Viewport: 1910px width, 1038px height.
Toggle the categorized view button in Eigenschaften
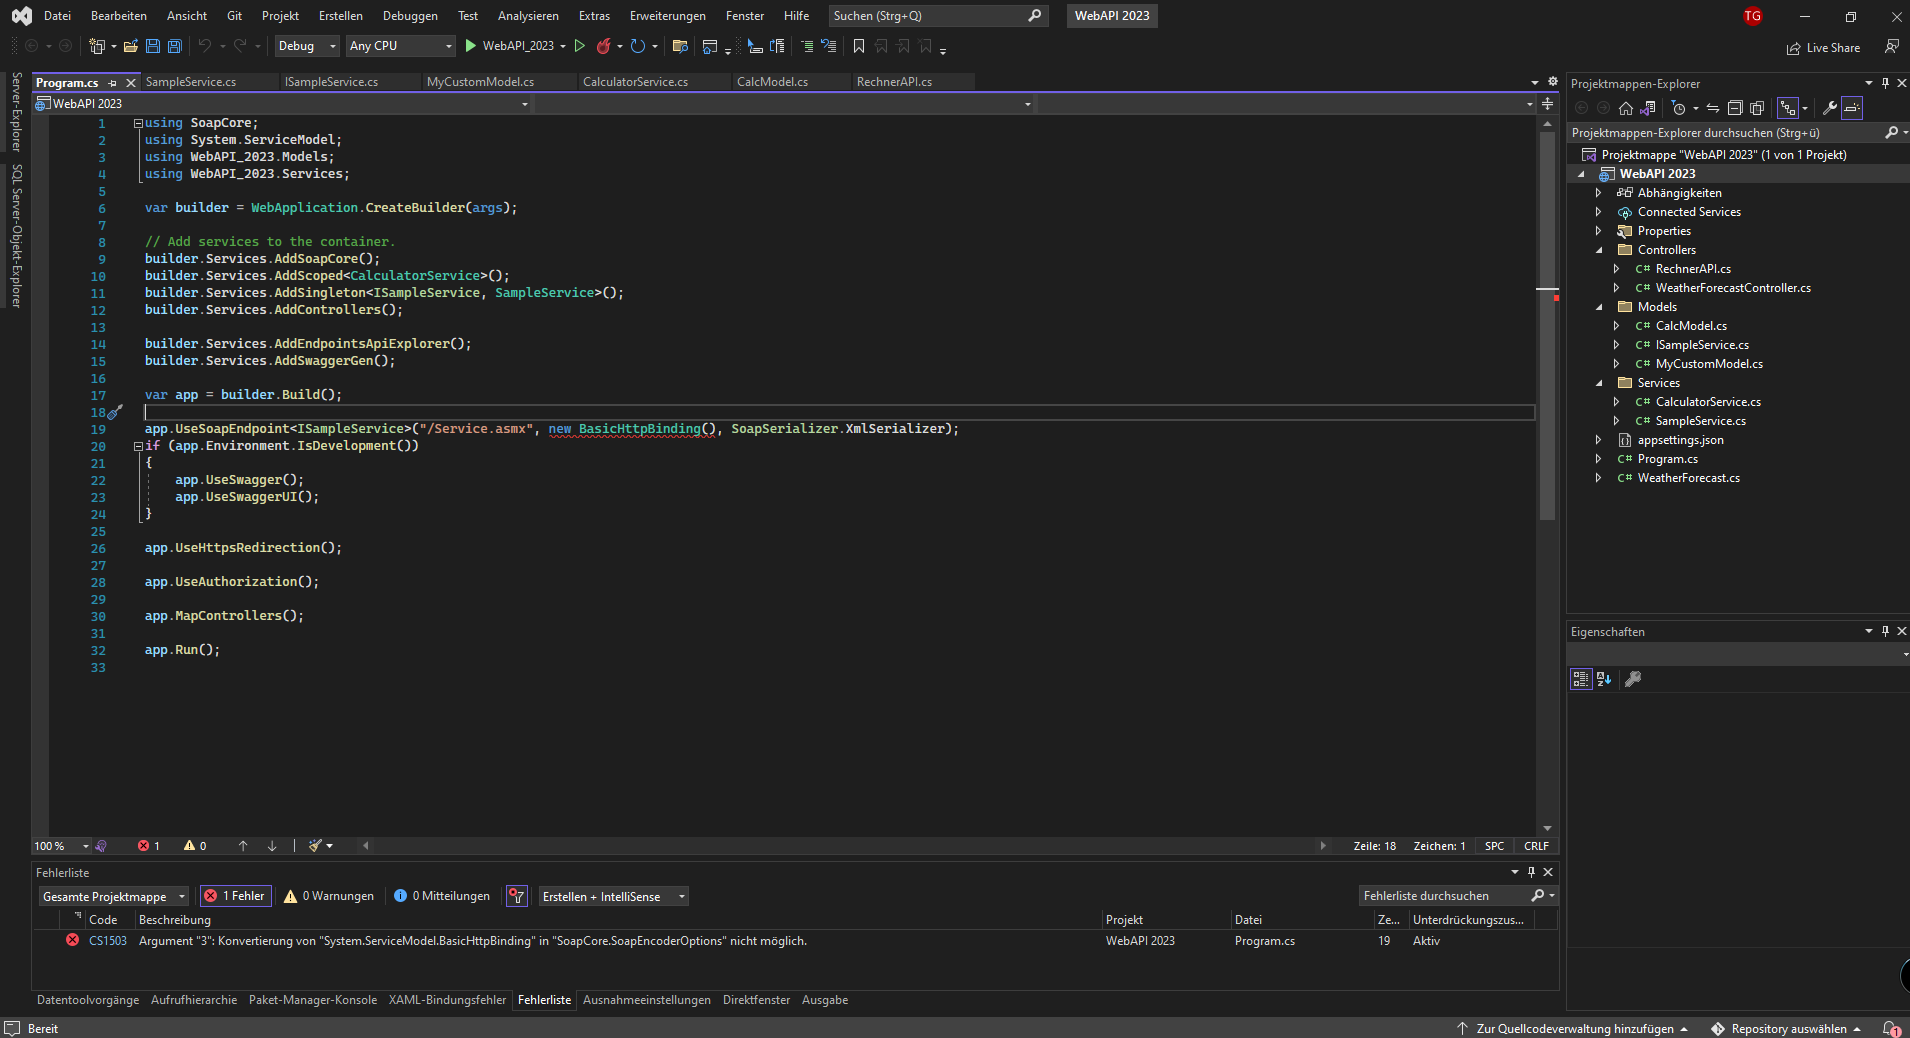pyautogui.click(x=1580, y=679)
